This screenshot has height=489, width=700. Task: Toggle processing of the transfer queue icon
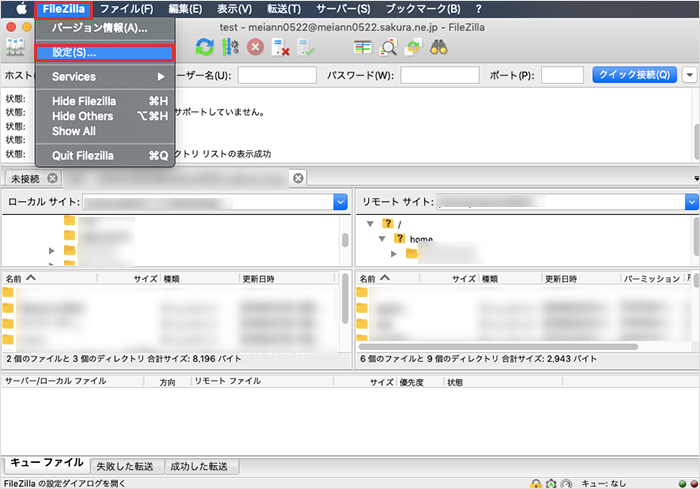[231, 47]
